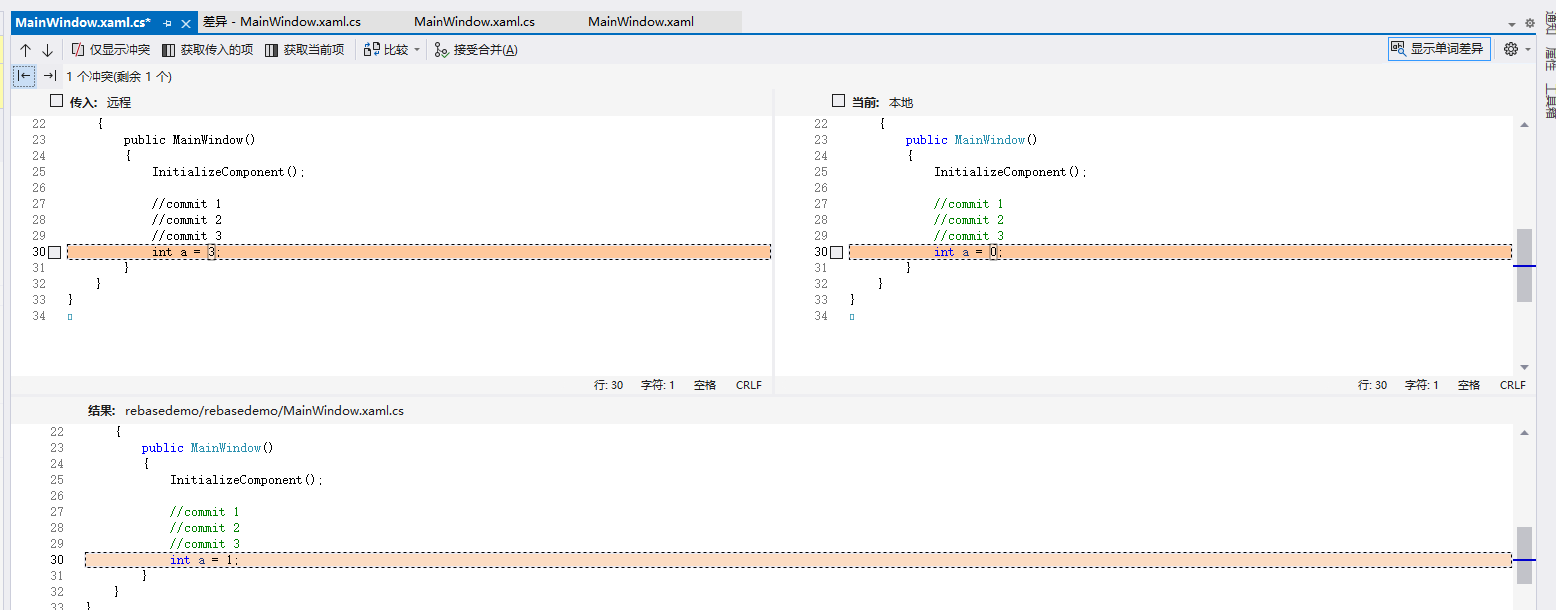Click the current pane scrollbar down arrow

pos(1524,367)
